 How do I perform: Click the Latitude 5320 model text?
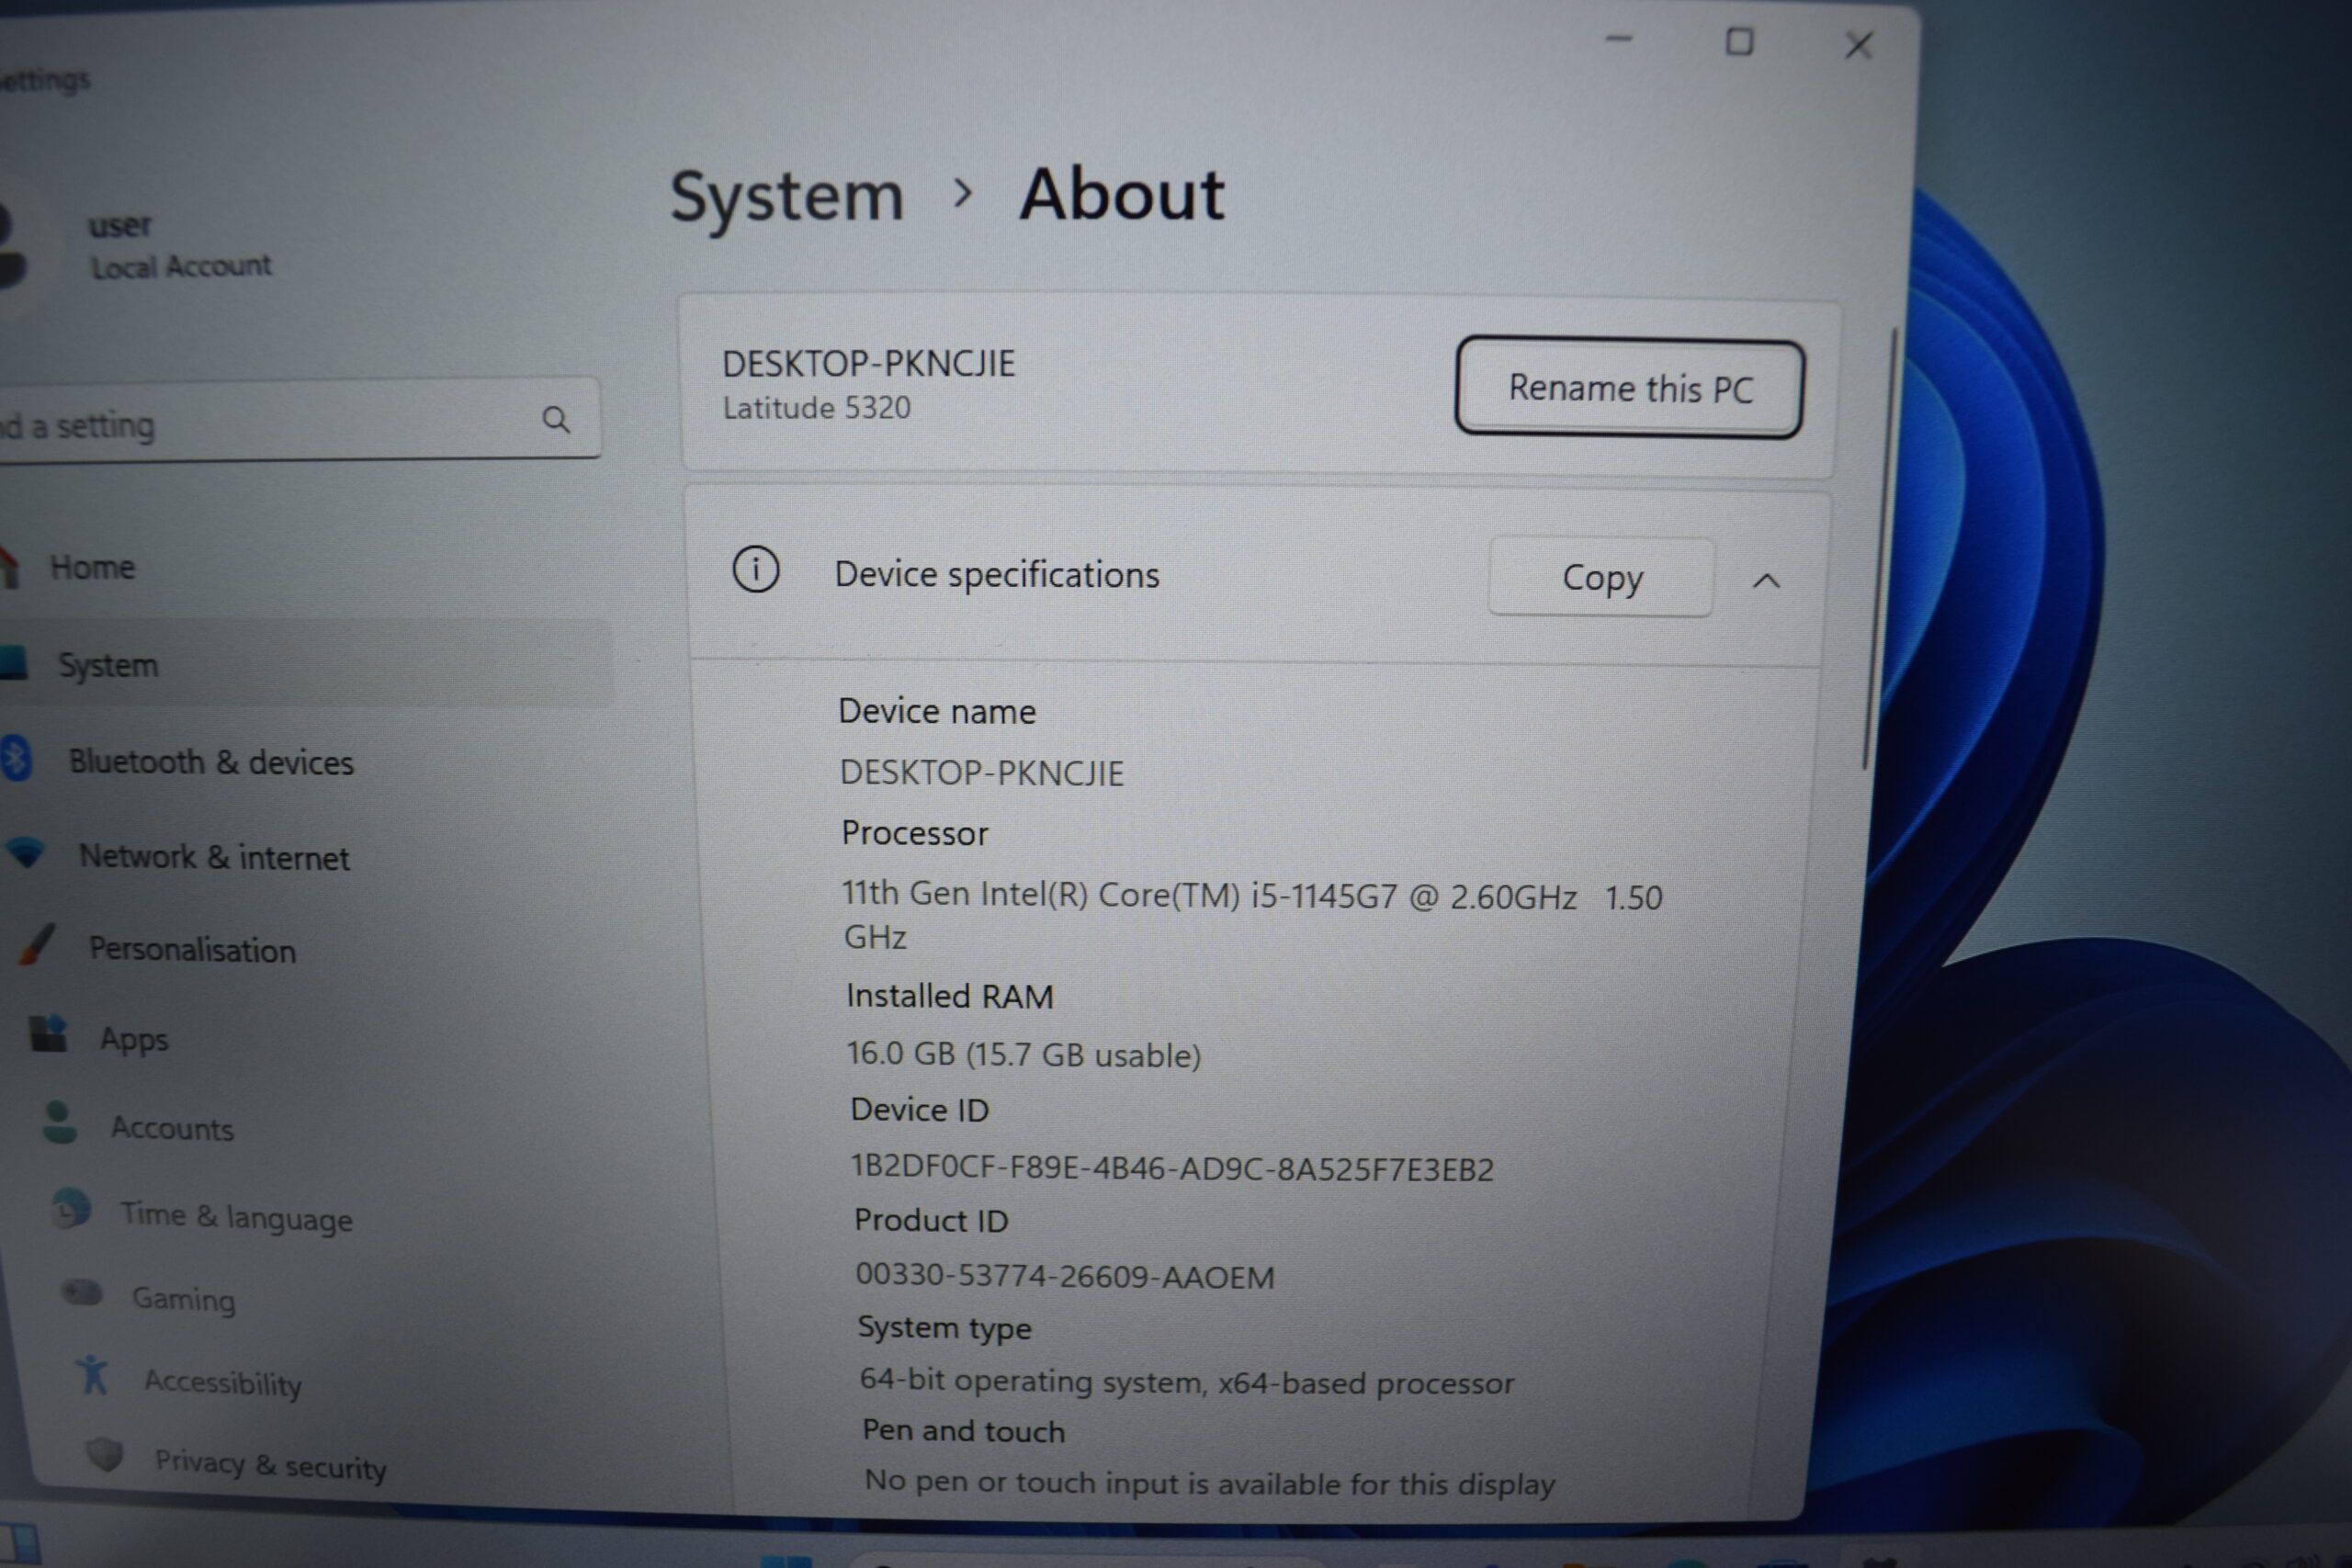point(816,408)
